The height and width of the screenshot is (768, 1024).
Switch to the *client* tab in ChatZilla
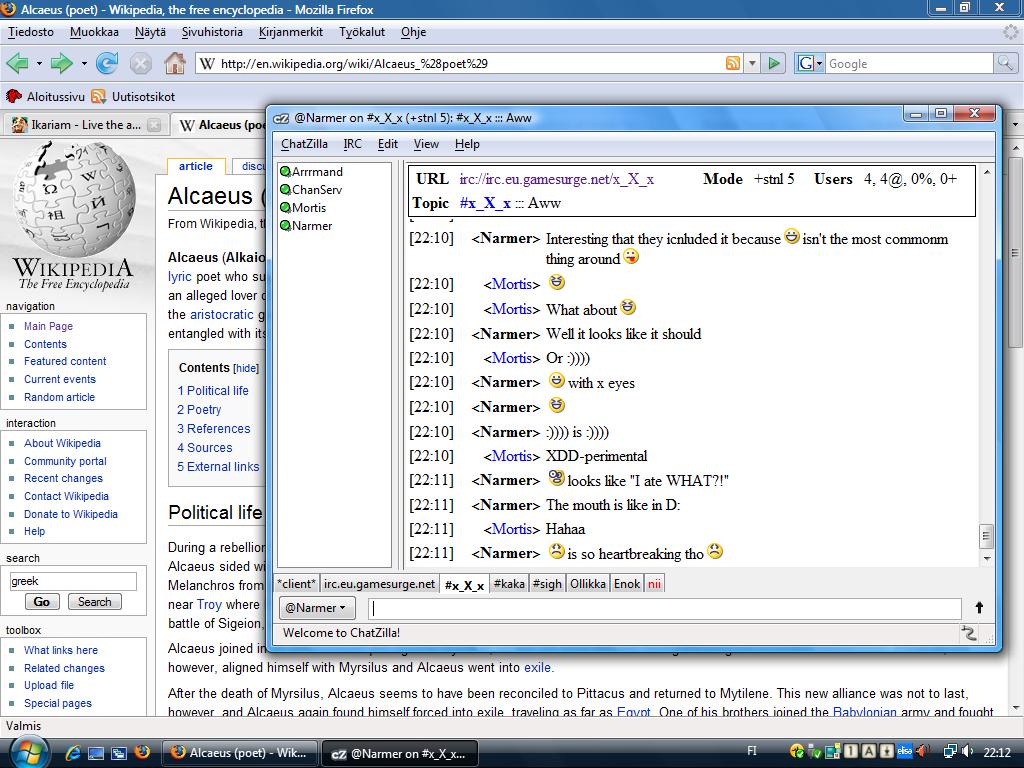[x=296, y=584]
